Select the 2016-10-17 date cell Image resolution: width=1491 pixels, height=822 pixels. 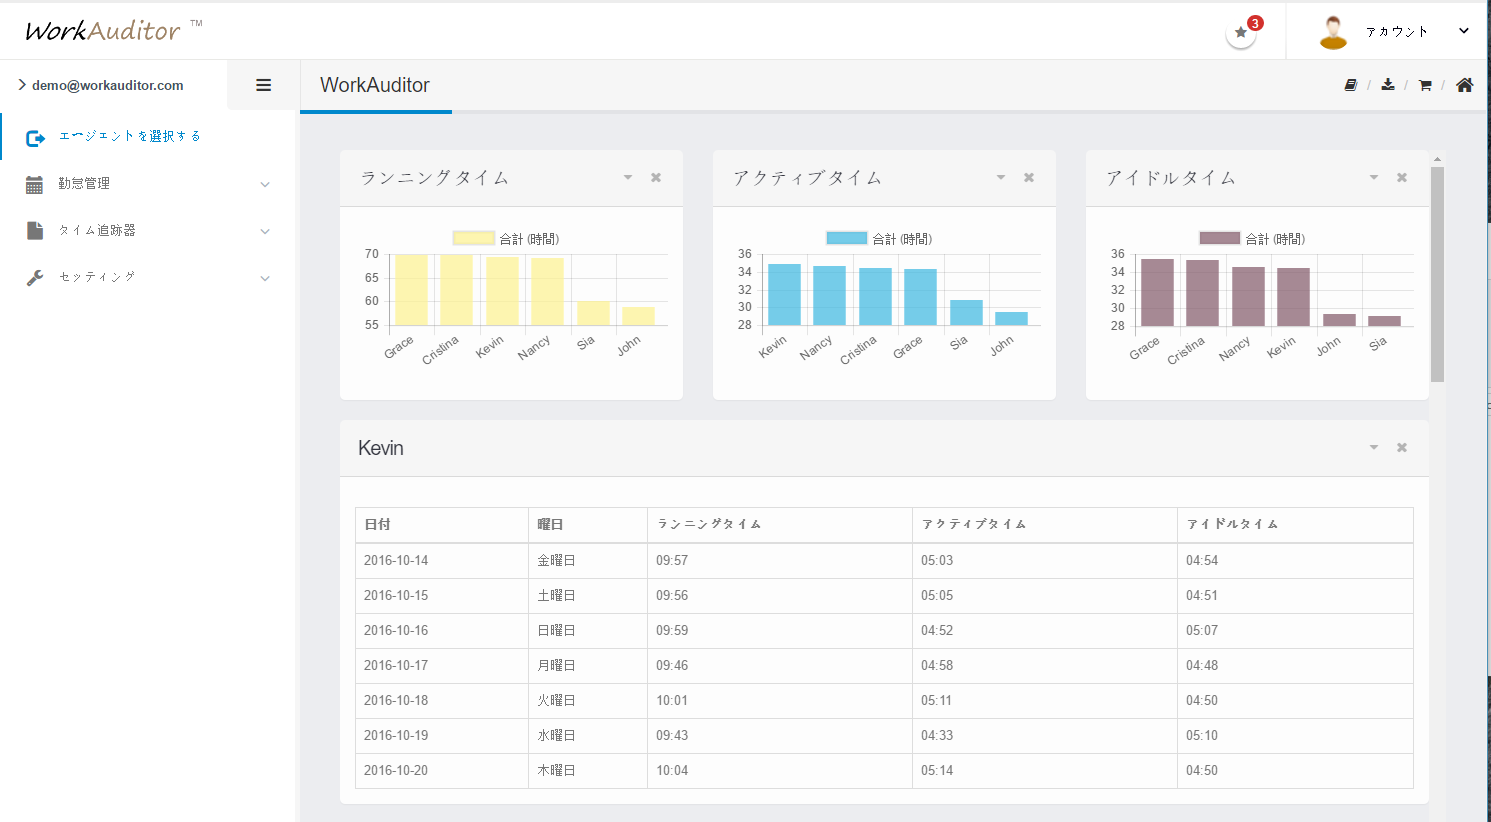442,666
